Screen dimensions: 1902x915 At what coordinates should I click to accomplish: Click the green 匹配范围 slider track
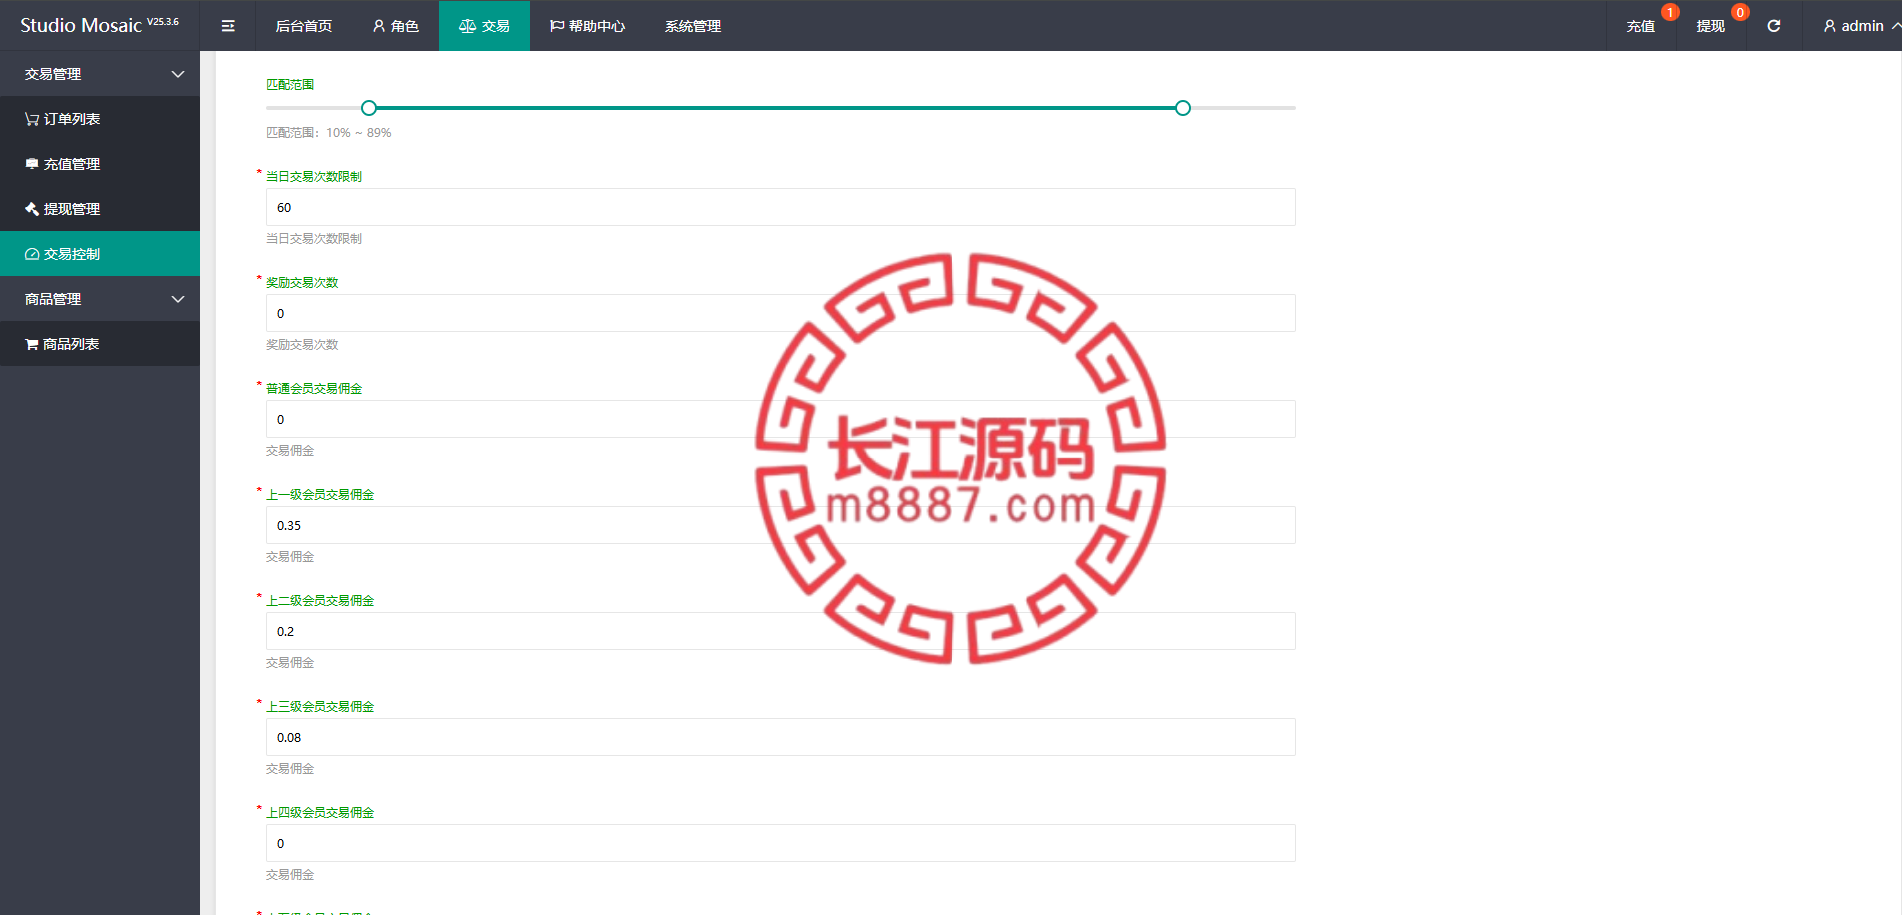(x=776, y=108)
